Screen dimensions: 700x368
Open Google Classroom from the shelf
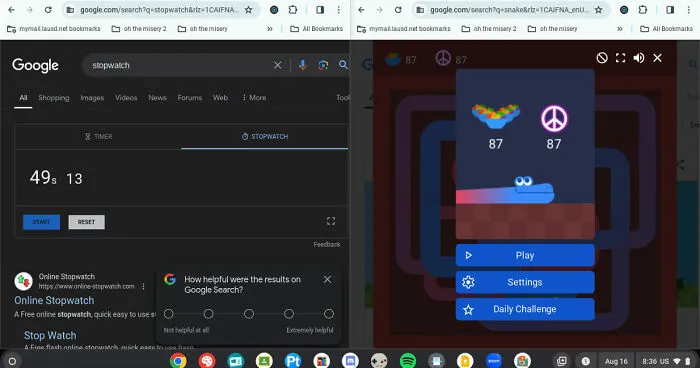coord(264,360)
